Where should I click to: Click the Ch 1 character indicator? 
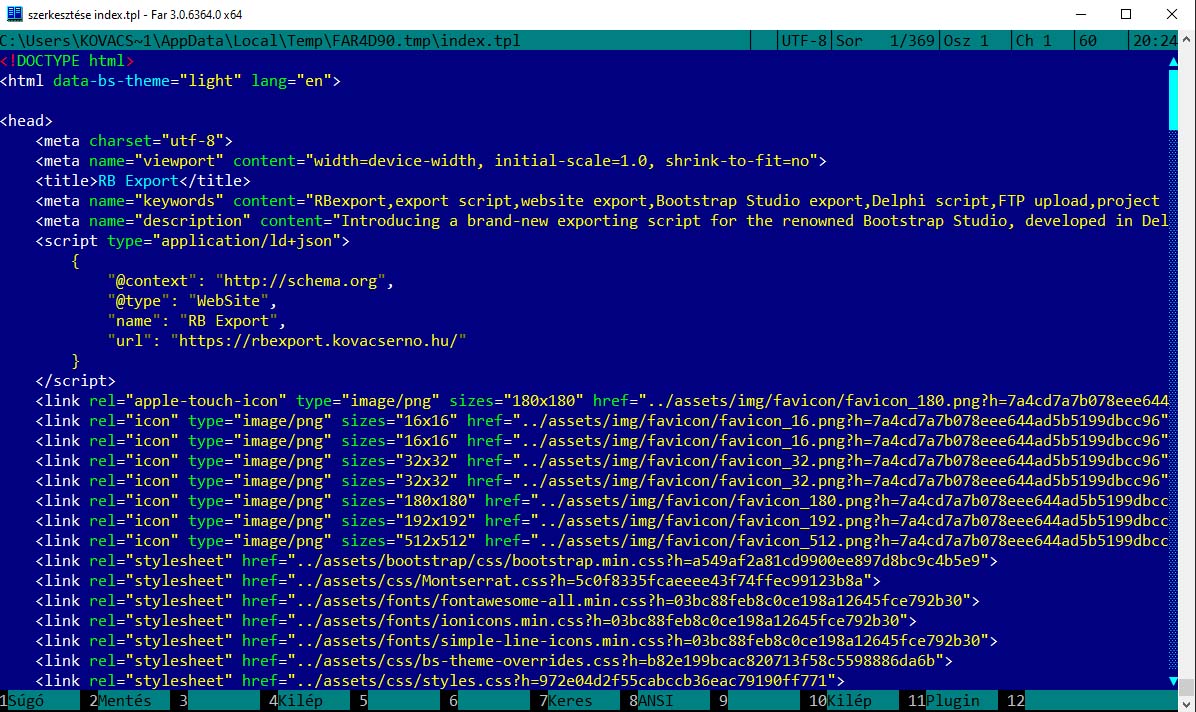click(1034, 40)
